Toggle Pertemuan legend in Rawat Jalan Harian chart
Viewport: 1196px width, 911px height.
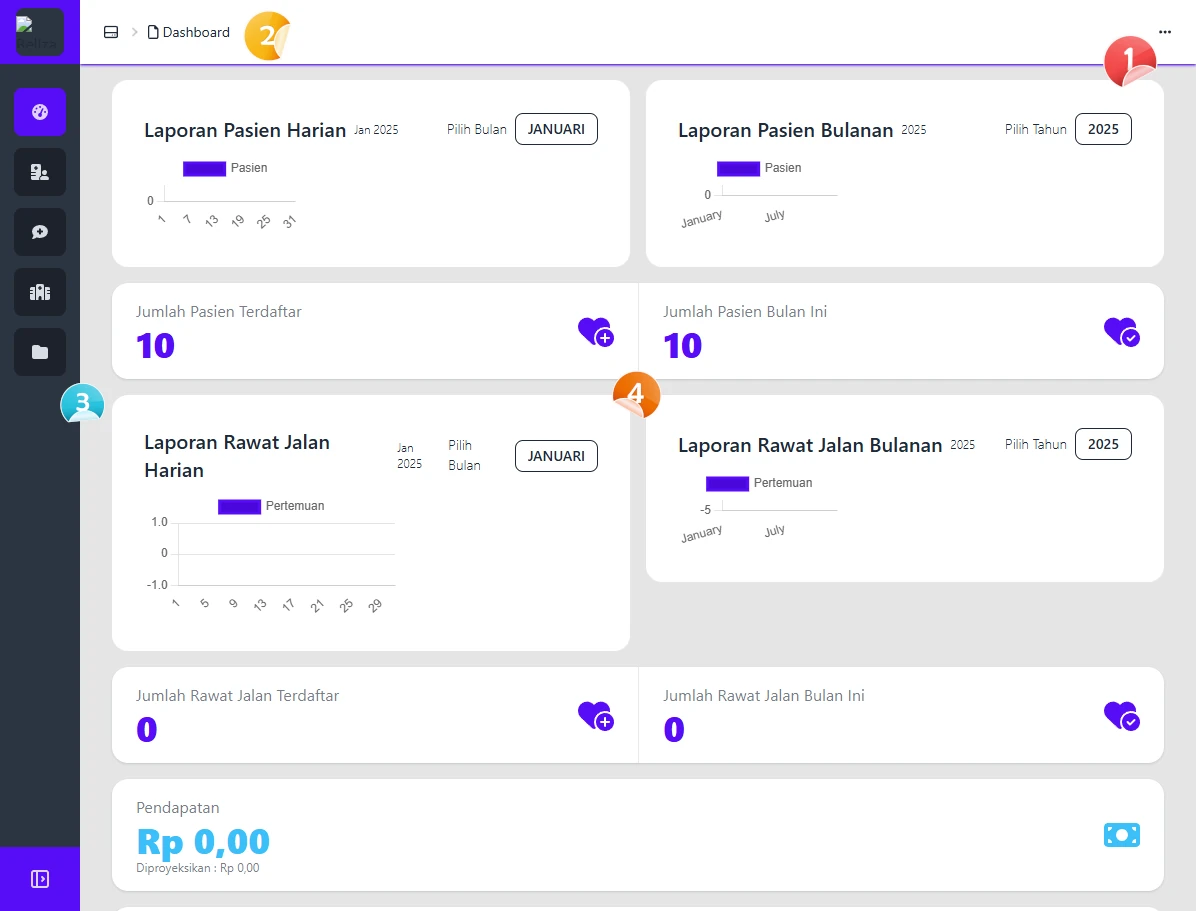pos(271,506)
